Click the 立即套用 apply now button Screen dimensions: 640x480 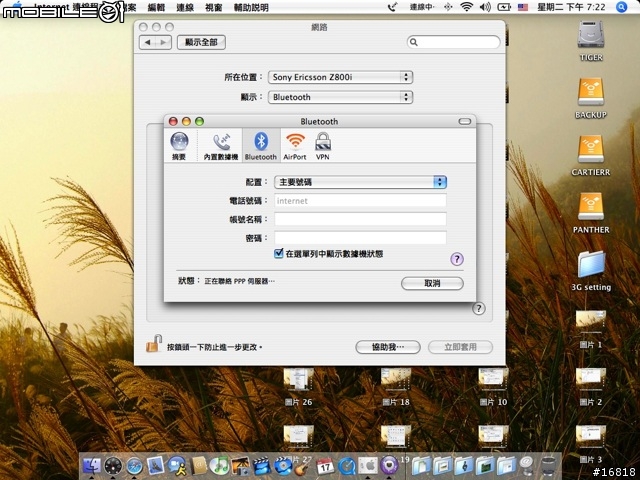(x=460, y=347)
